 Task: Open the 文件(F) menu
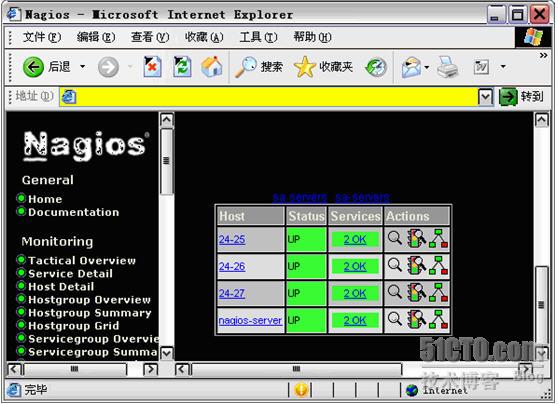pyautogui.click(x=42, y=37)
